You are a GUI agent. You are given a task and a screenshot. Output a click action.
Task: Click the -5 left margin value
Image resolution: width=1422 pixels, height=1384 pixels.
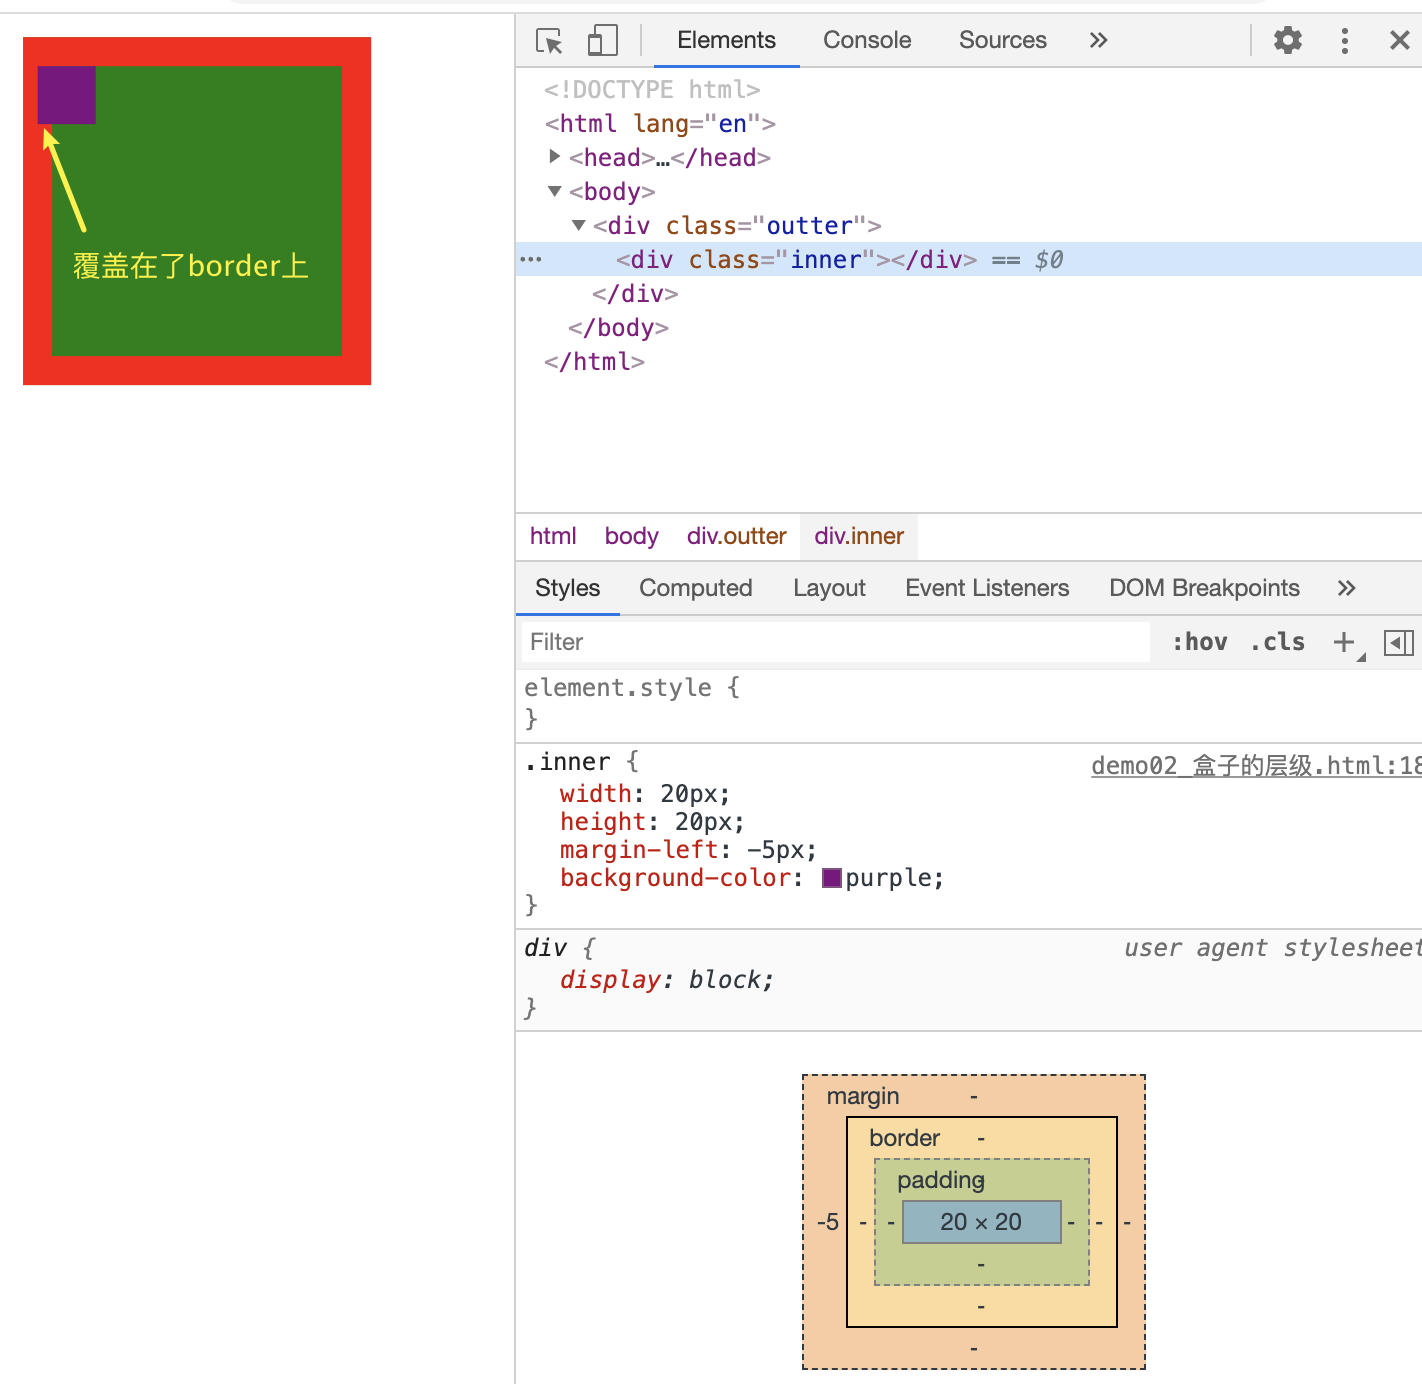click(x=828, y=1222)
